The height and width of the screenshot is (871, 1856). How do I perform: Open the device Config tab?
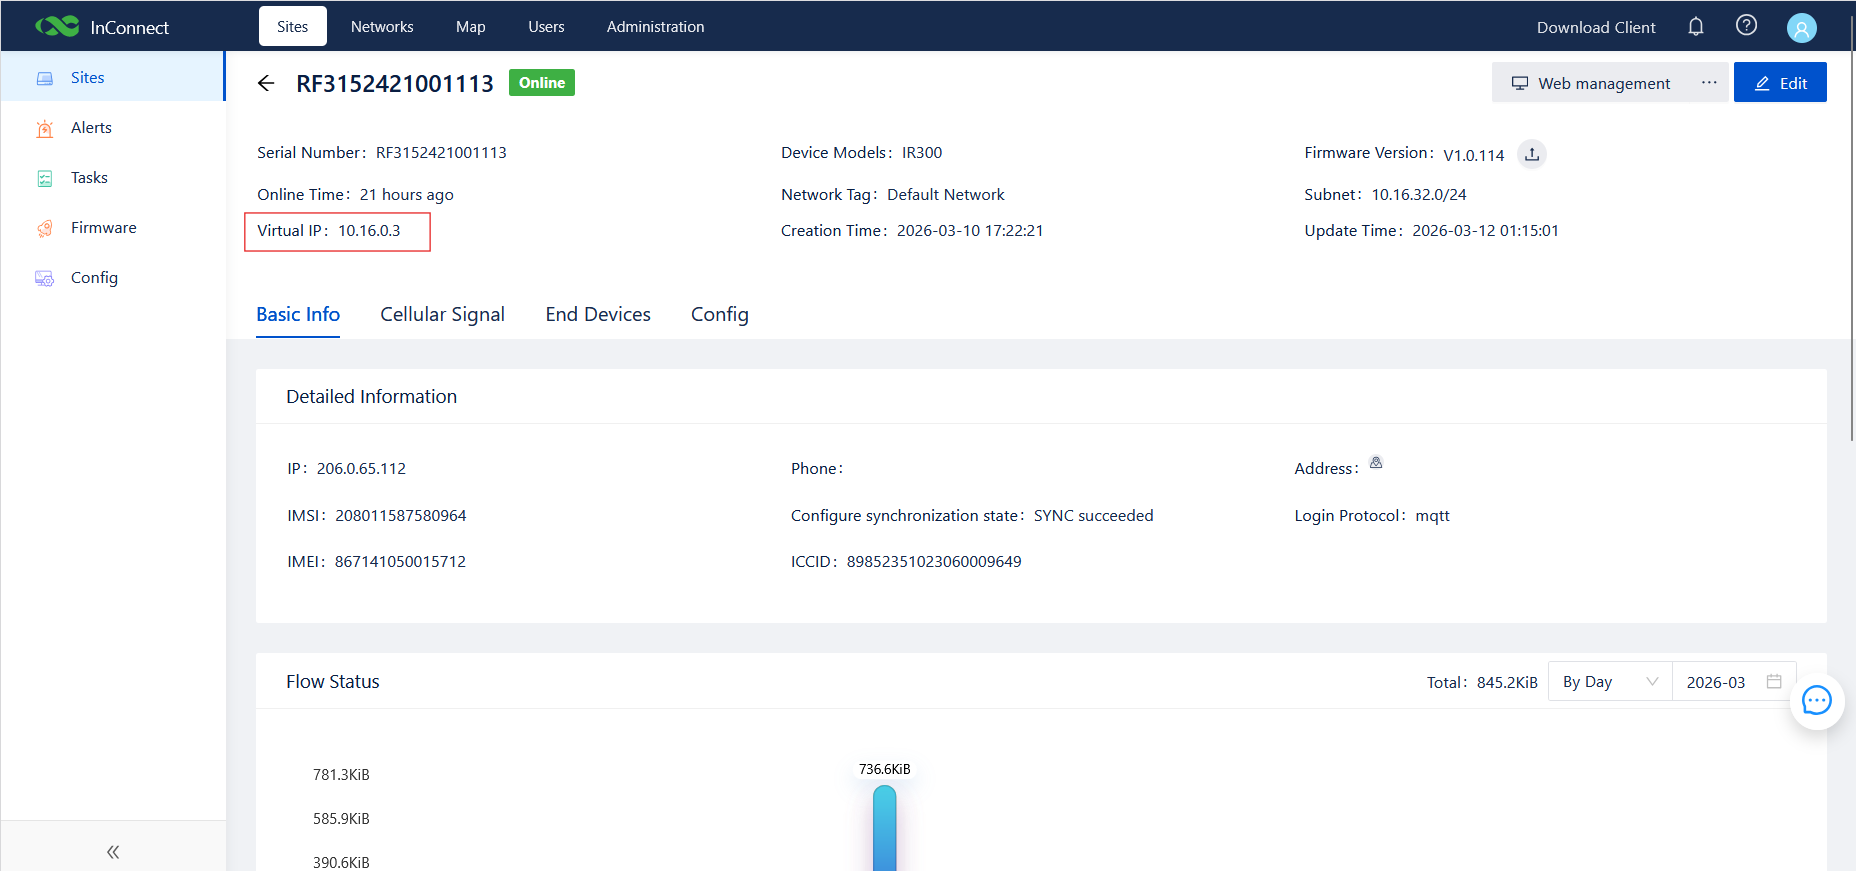coord(720,315)
